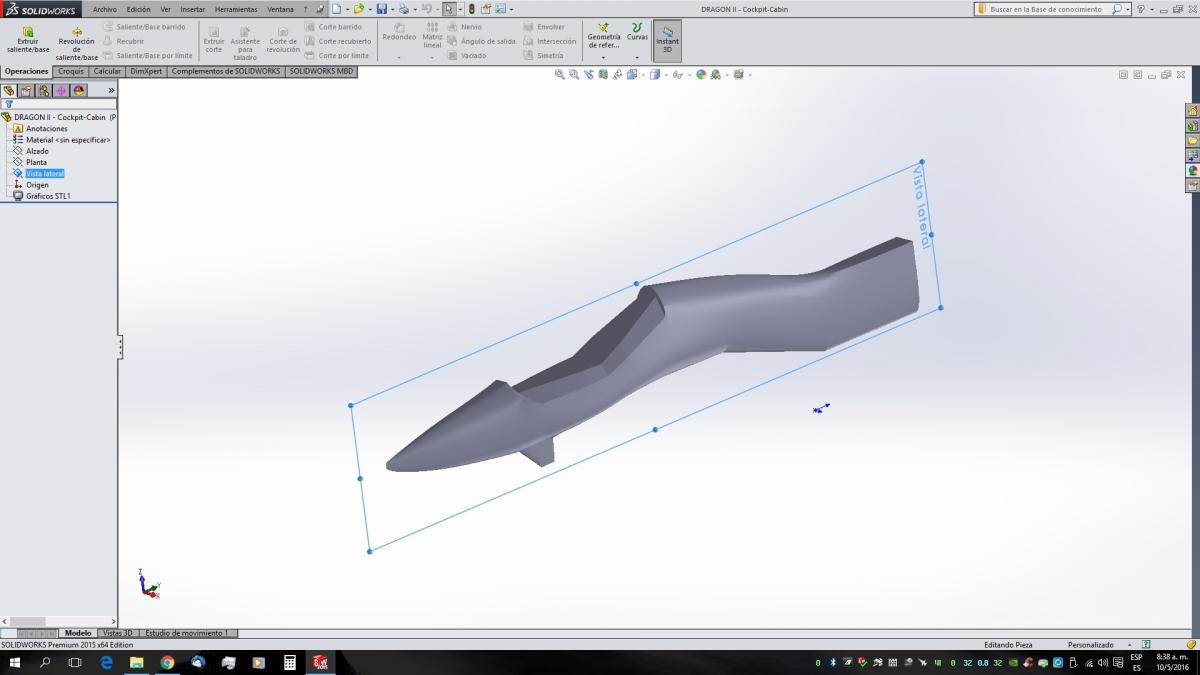Click the New document icon

coord(336,9)
